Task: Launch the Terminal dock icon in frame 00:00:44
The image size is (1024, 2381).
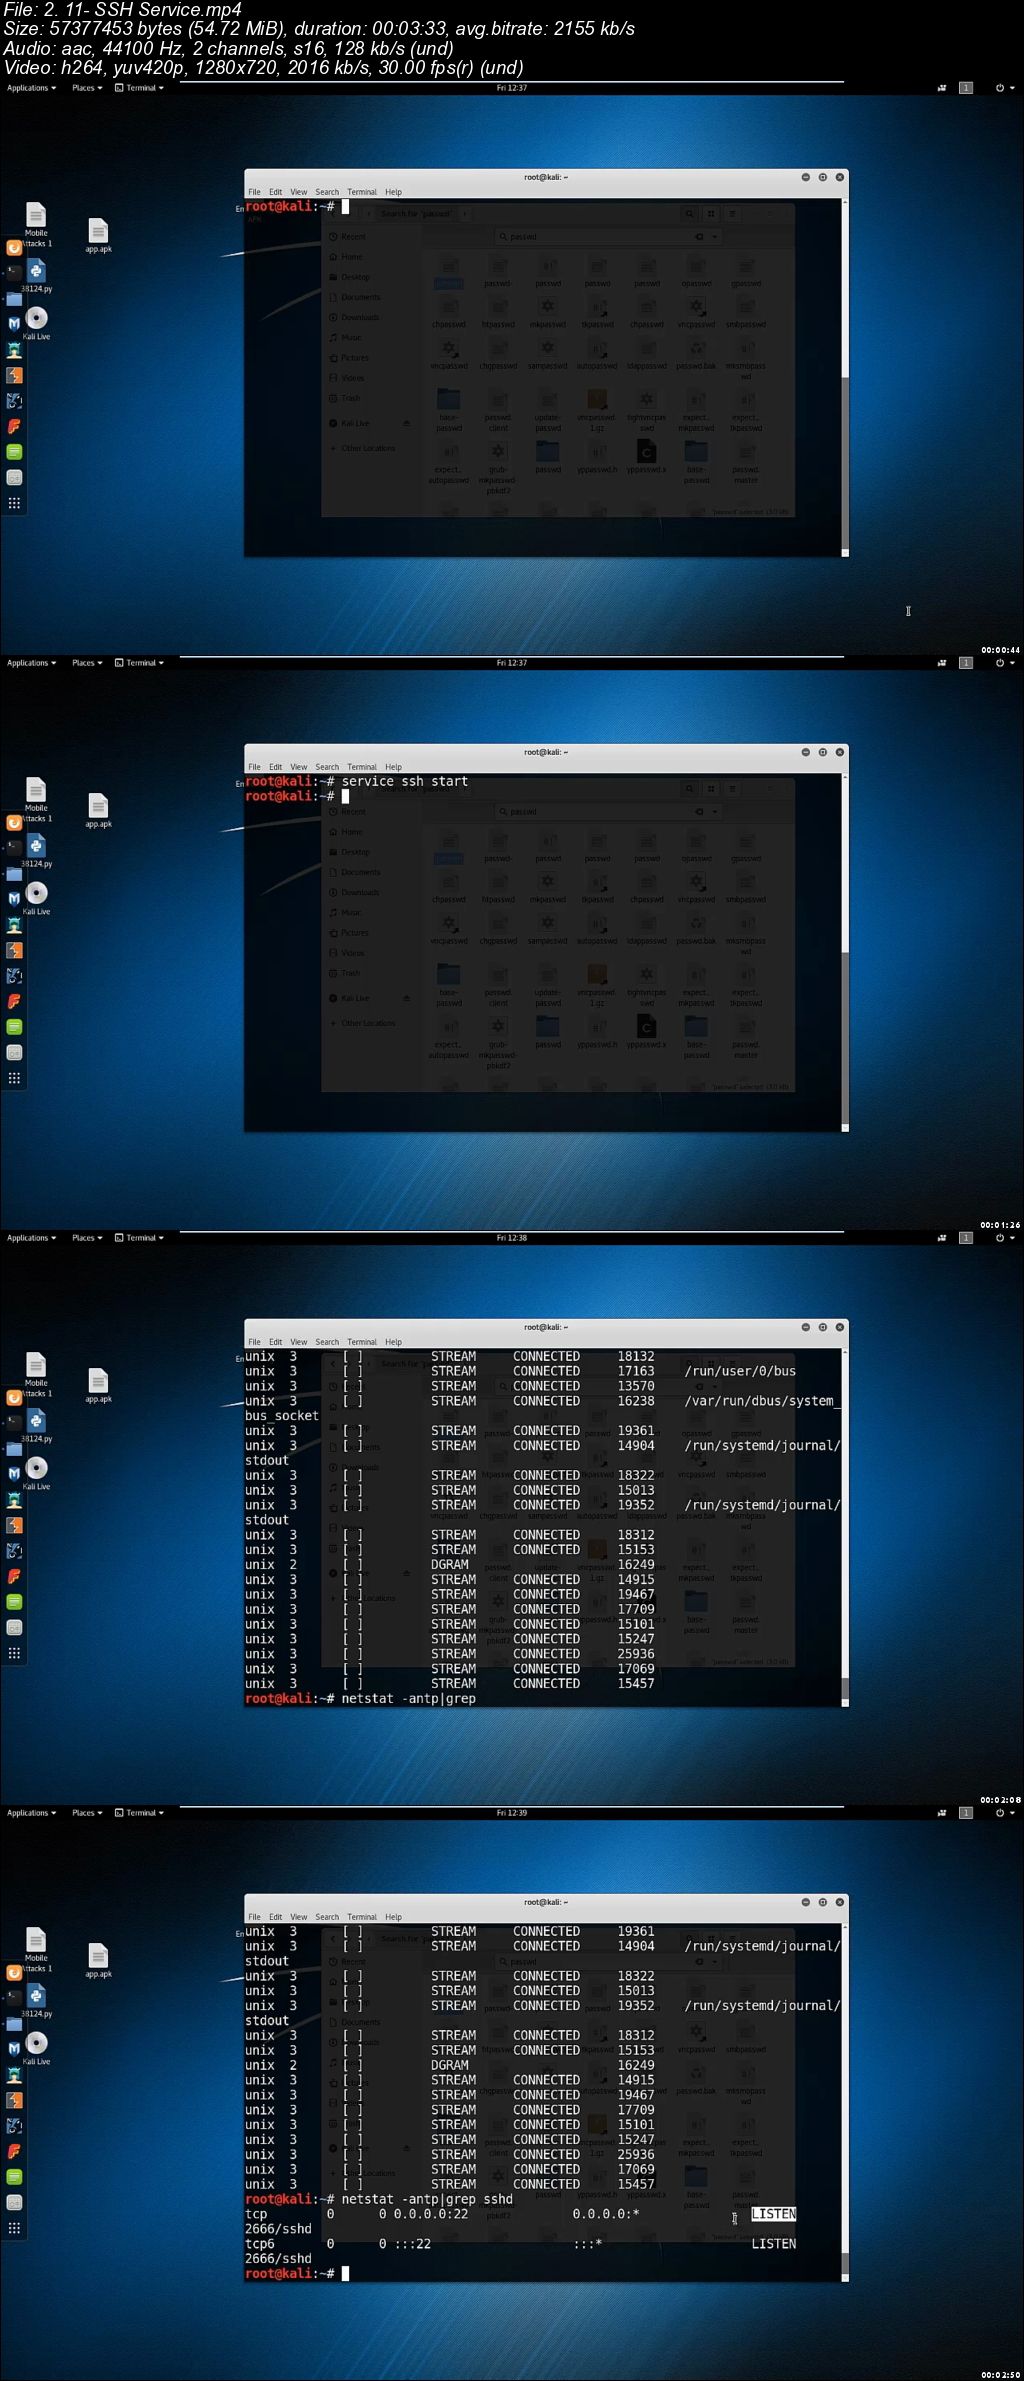Action: pos(14,272)
